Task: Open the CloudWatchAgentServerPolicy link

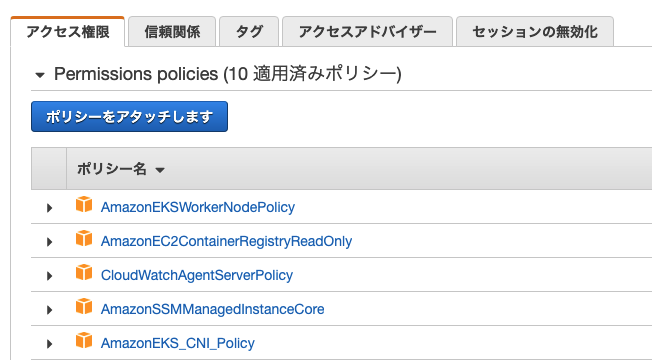Action: (197, 275)
